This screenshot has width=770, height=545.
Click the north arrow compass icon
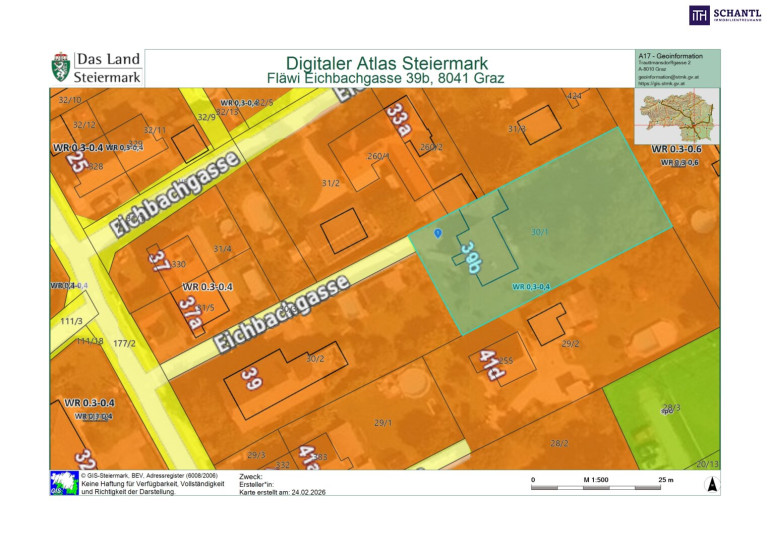pyautogui.click(x=709, y=485)
